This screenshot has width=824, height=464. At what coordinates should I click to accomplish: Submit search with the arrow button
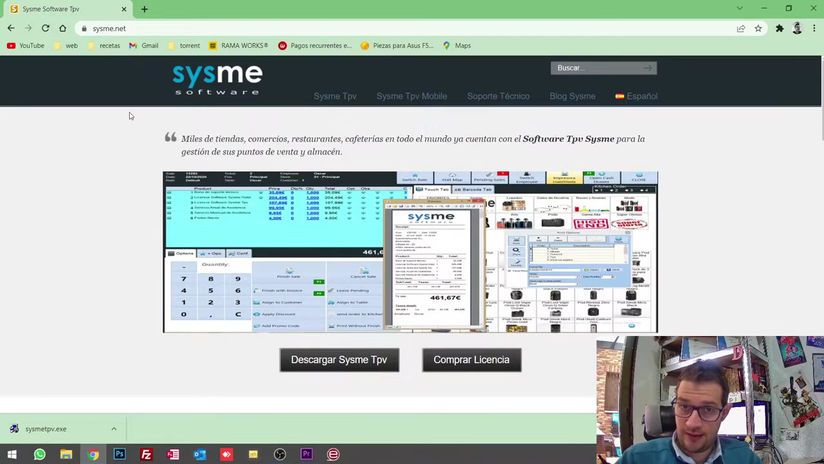click(x=648, y=68)
